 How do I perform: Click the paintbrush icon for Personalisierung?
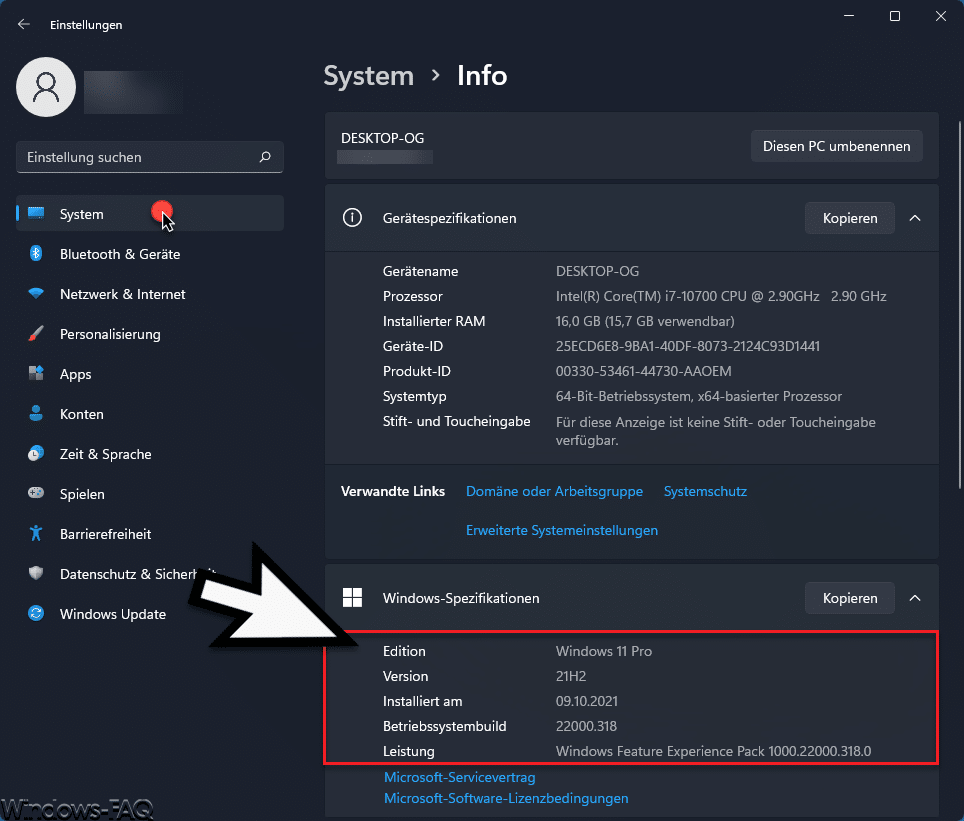[36, 333]
